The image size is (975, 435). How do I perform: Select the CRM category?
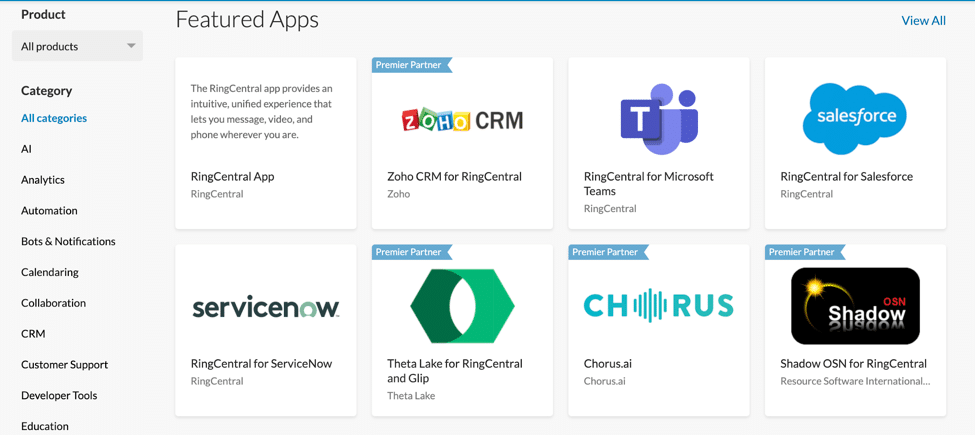(33, 334)
